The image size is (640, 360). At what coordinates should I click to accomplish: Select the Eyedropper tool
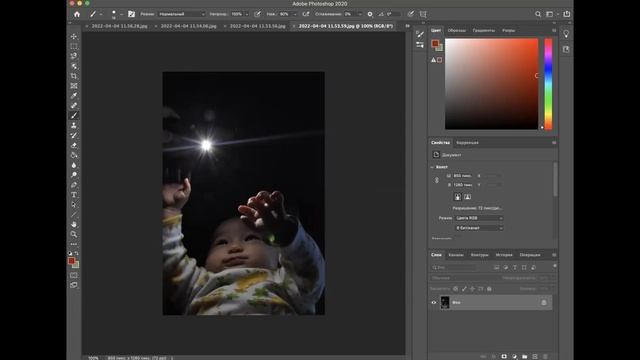click(74, 96)
